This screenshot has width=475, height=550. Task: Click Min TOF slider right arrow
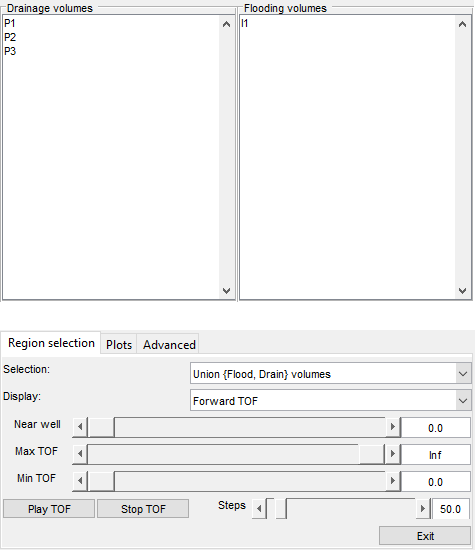coord(393,481)
